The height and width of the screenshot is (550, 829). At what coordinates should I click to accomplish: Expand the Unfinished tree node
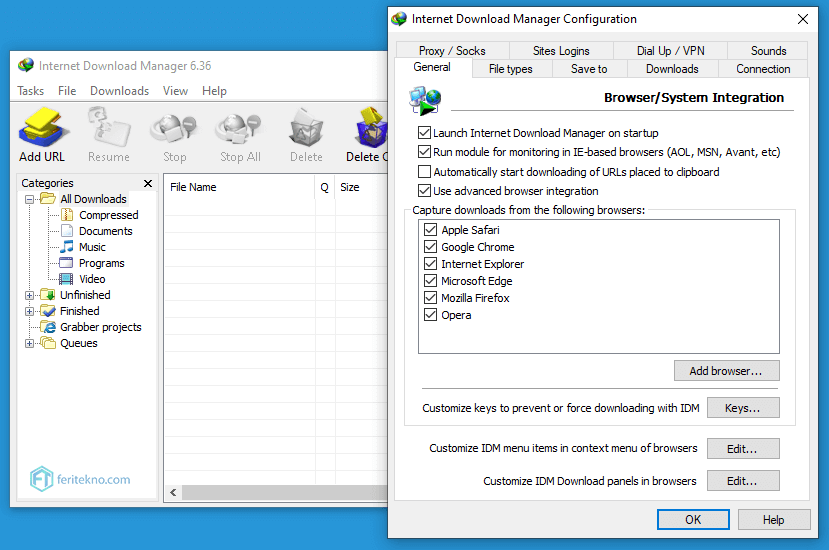pos(30,295)
